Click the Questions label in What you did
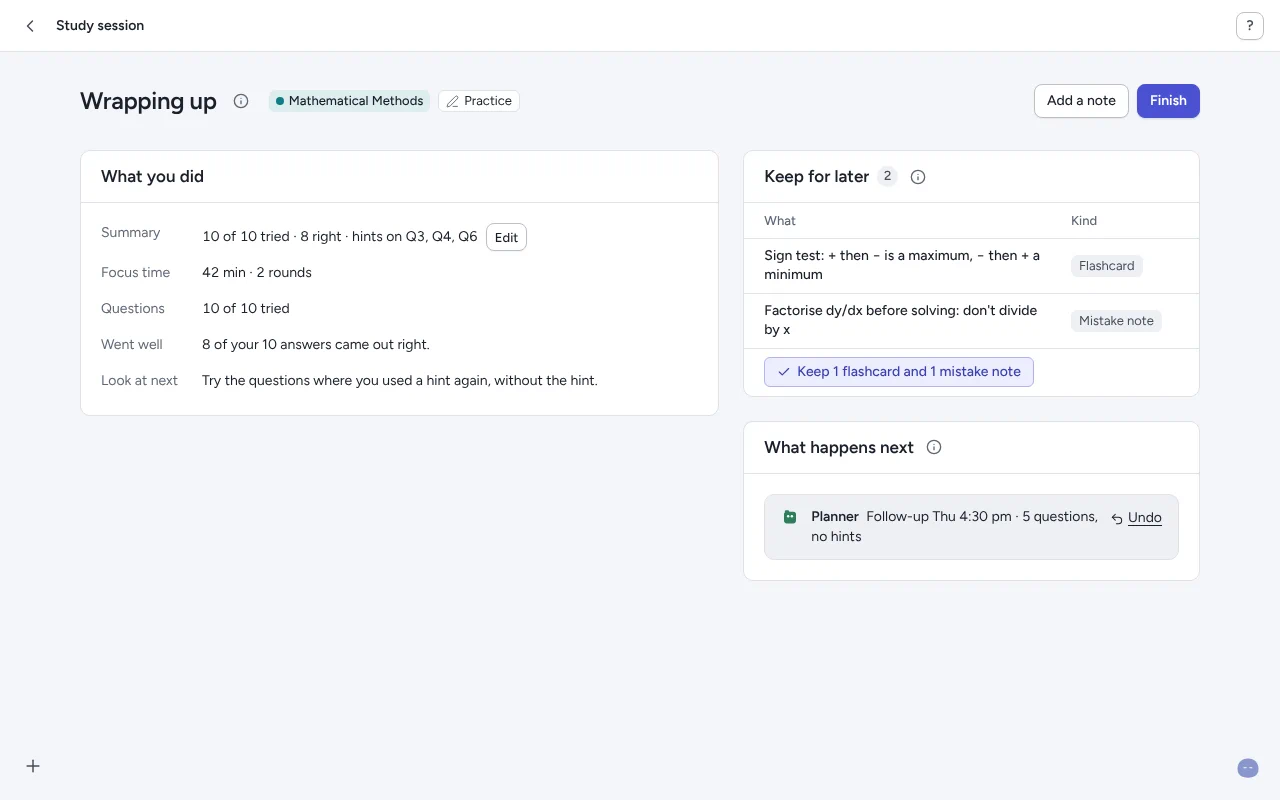Image resolution: width=1280 pixels, height=800 pixels. tap(133, 308)
